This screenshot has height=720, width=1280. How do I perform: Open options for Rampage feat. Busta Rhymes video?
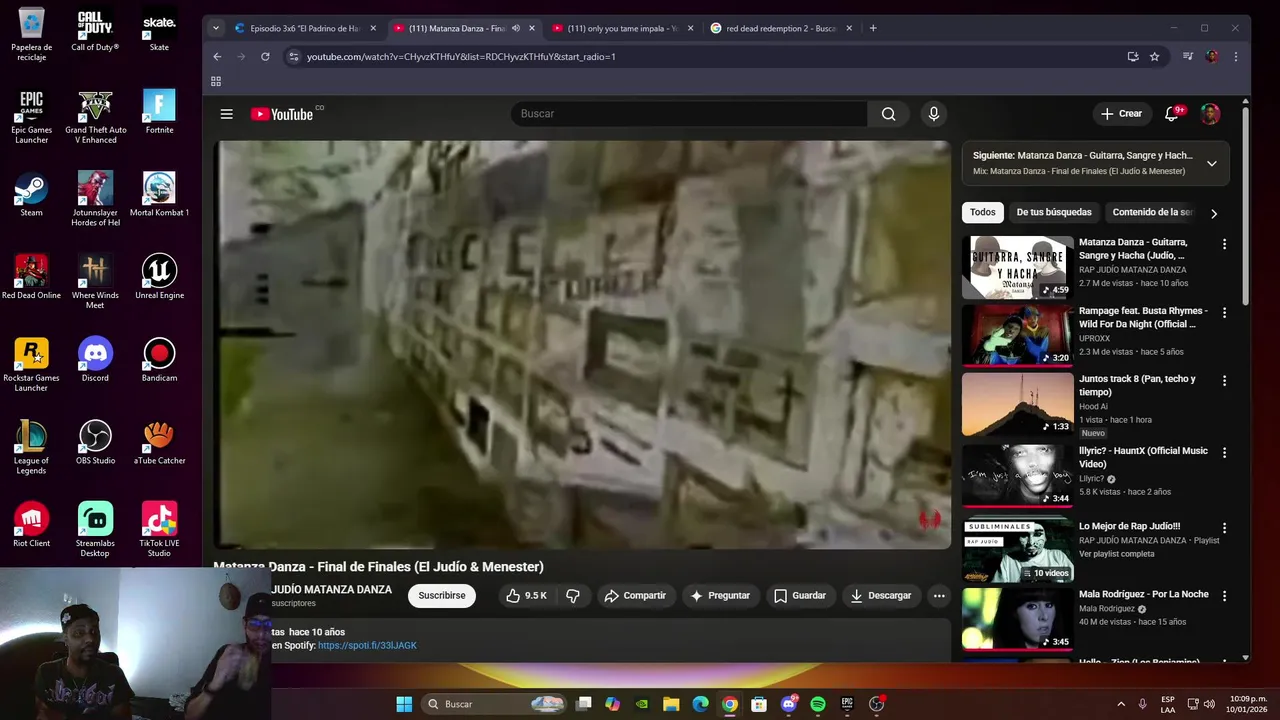(x=1224, y=313)
